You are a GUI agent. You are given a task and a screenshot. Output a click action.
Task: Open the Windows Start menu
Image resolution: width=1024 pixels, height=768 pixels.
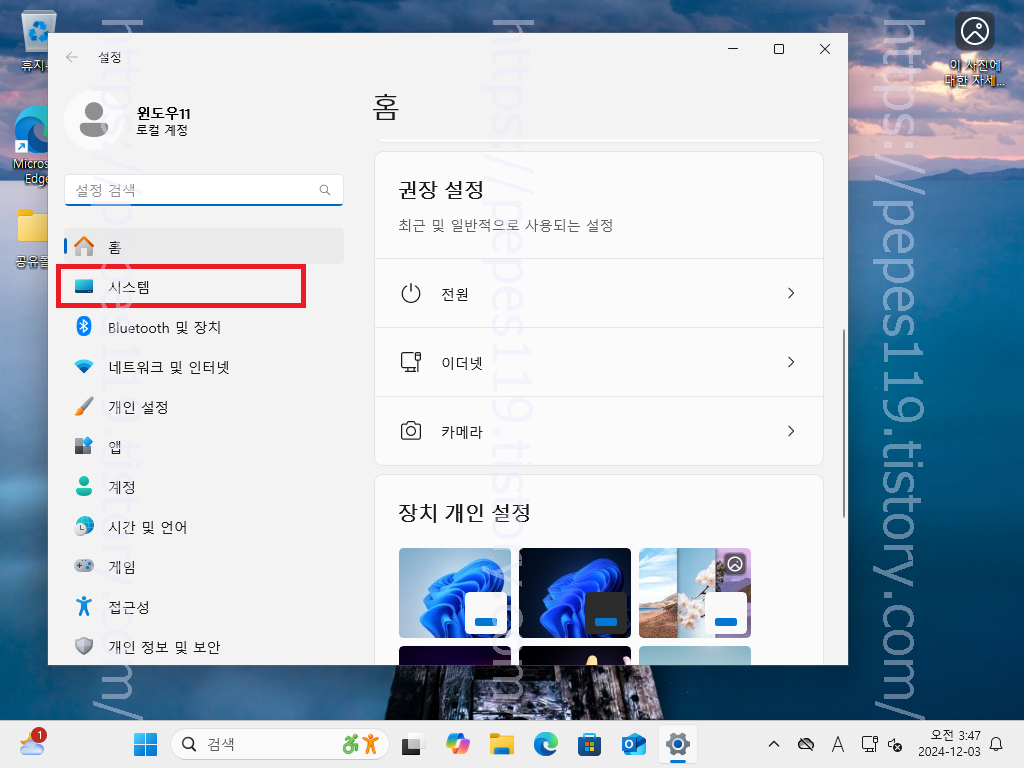145,744
